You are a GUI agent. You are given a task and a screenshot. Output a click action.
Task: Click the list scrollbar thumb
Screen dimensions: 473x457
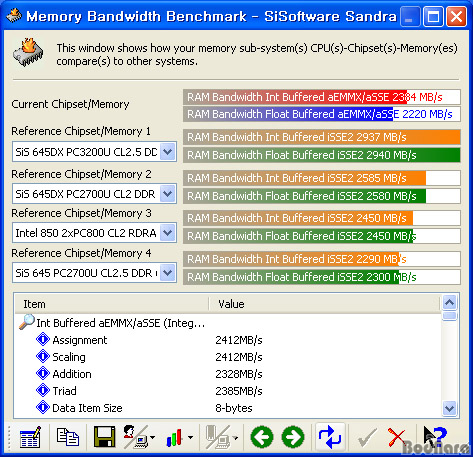point(450,316)
